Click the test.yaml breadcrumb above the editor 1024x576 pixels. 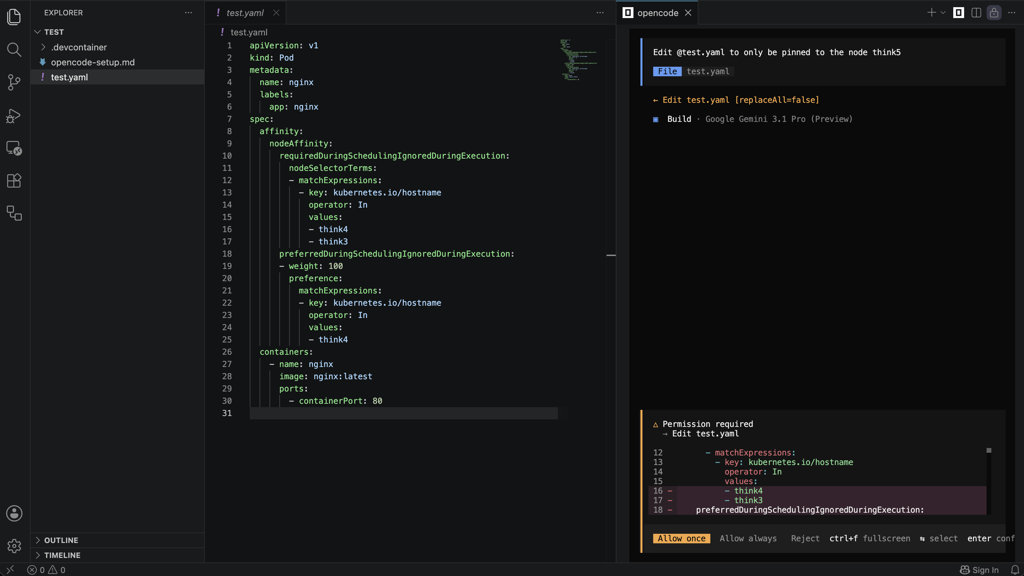tap(249, 32)
